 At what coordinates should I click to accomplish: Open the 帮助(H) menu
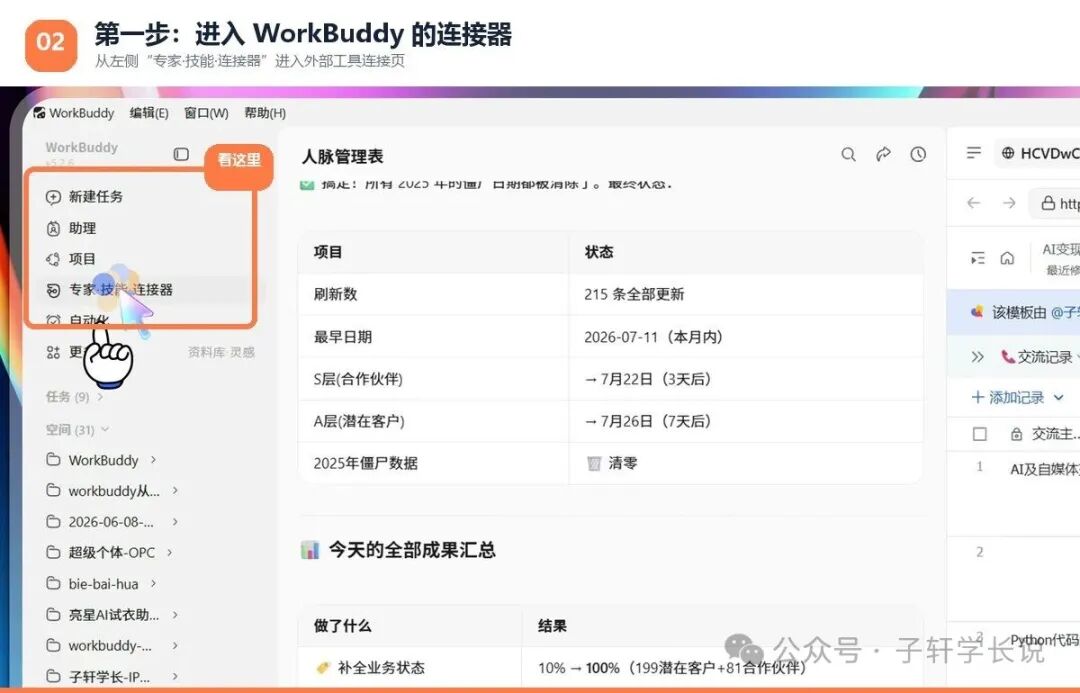coord(265,113)
